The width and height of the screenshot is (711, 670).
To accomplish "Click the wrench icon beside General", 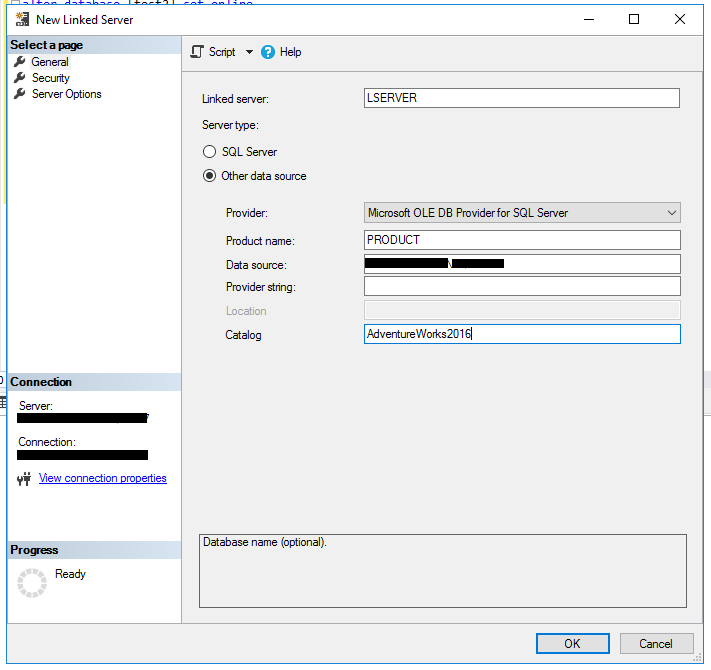I will click(x=20, y=62).
